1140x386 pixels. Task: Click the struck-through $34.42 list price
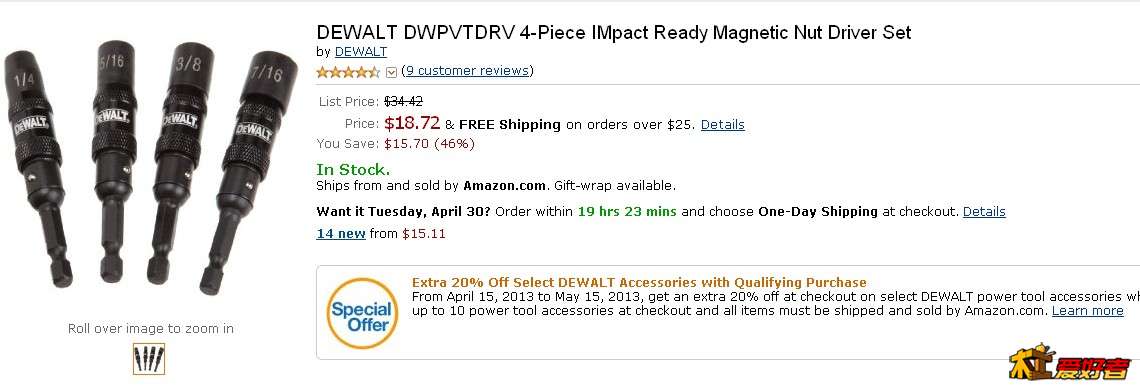click(x=404, y=102)
